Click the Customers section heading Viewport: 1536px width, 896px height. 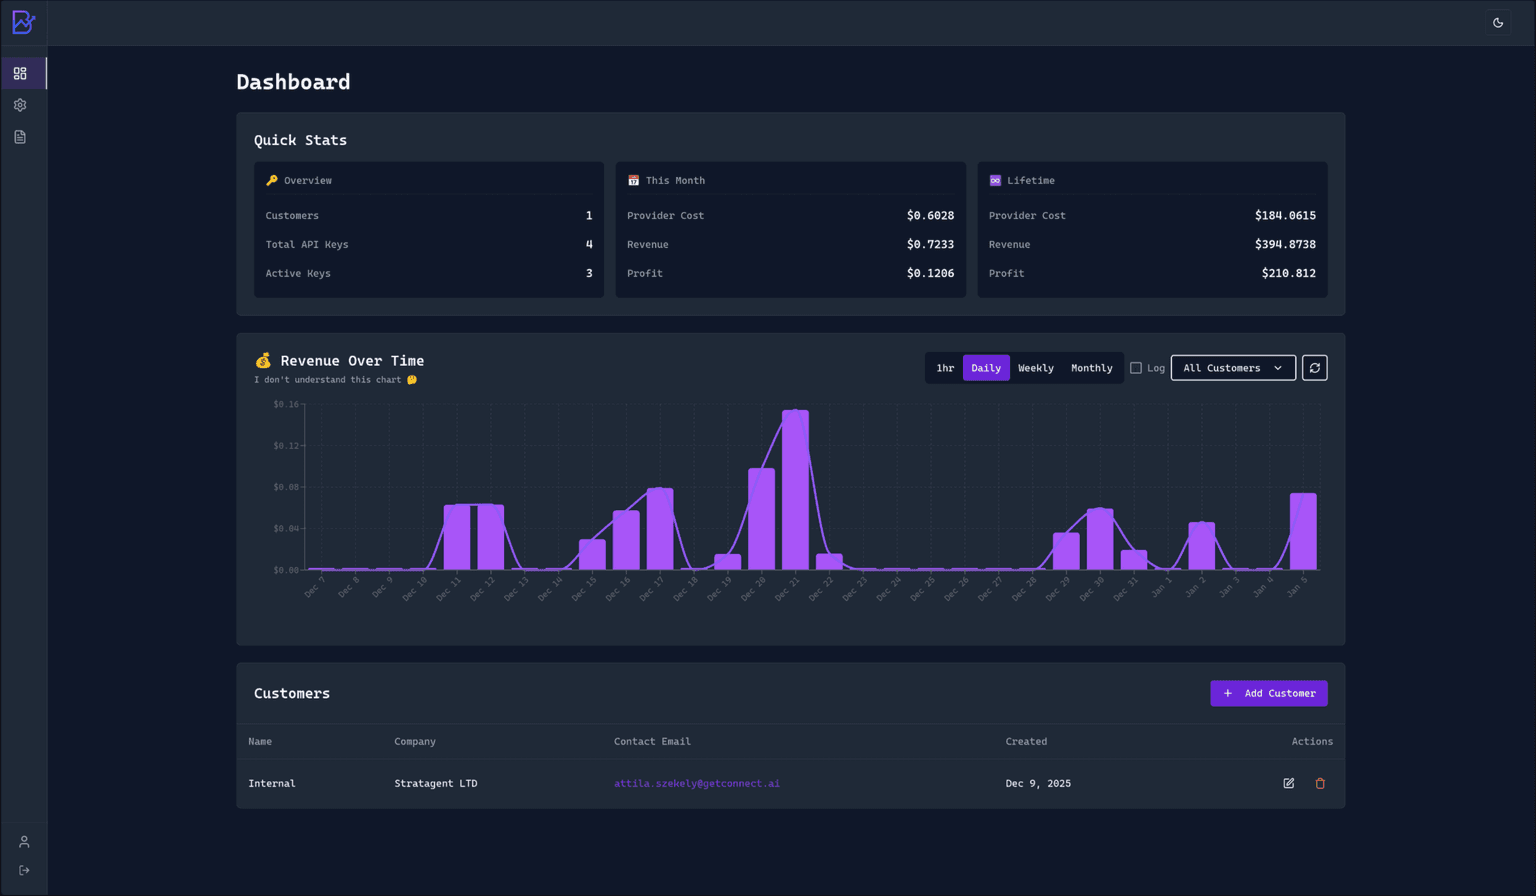[292, 694]
